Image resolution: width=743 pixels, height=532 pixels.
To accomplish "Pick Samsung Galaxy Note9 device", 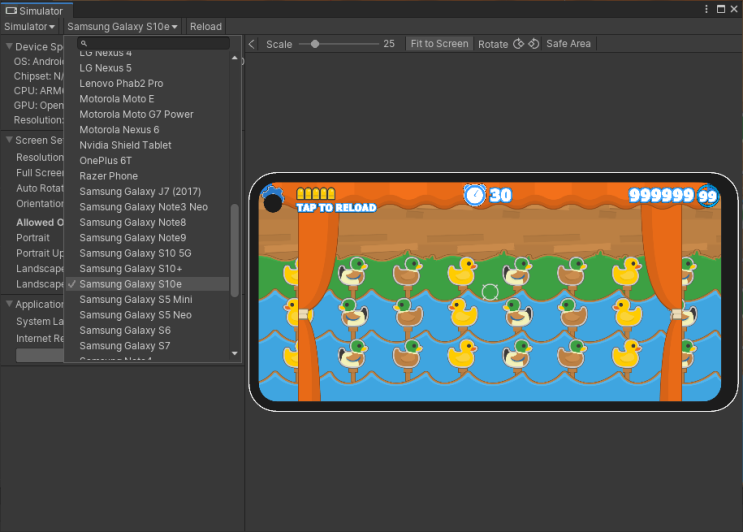I will (147, 238).
